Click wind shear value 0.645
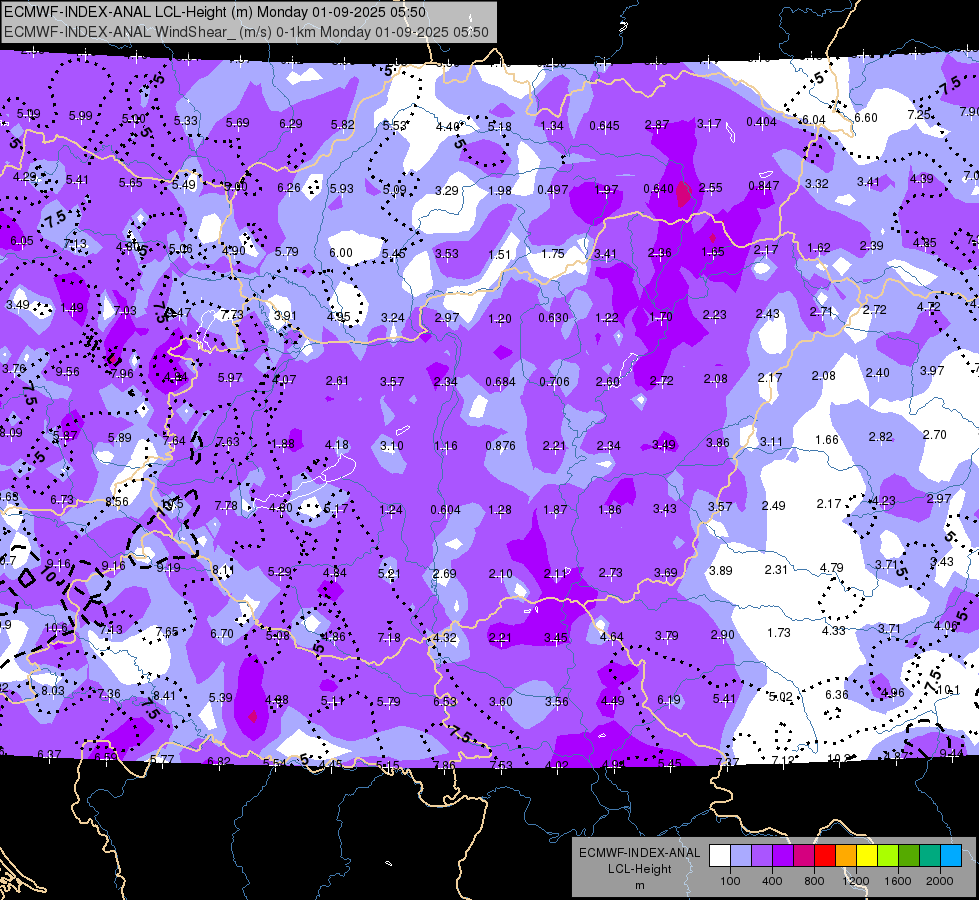Image resolution: width=979 pixels, height=900 pixels. tap(604, 126)
